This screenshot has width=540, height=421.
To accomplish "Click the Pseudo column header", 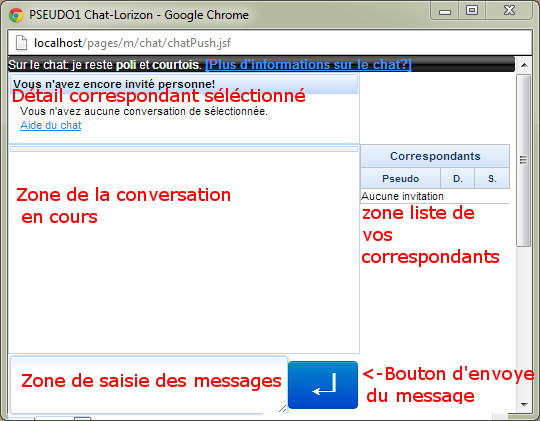I will coord(401,178).
